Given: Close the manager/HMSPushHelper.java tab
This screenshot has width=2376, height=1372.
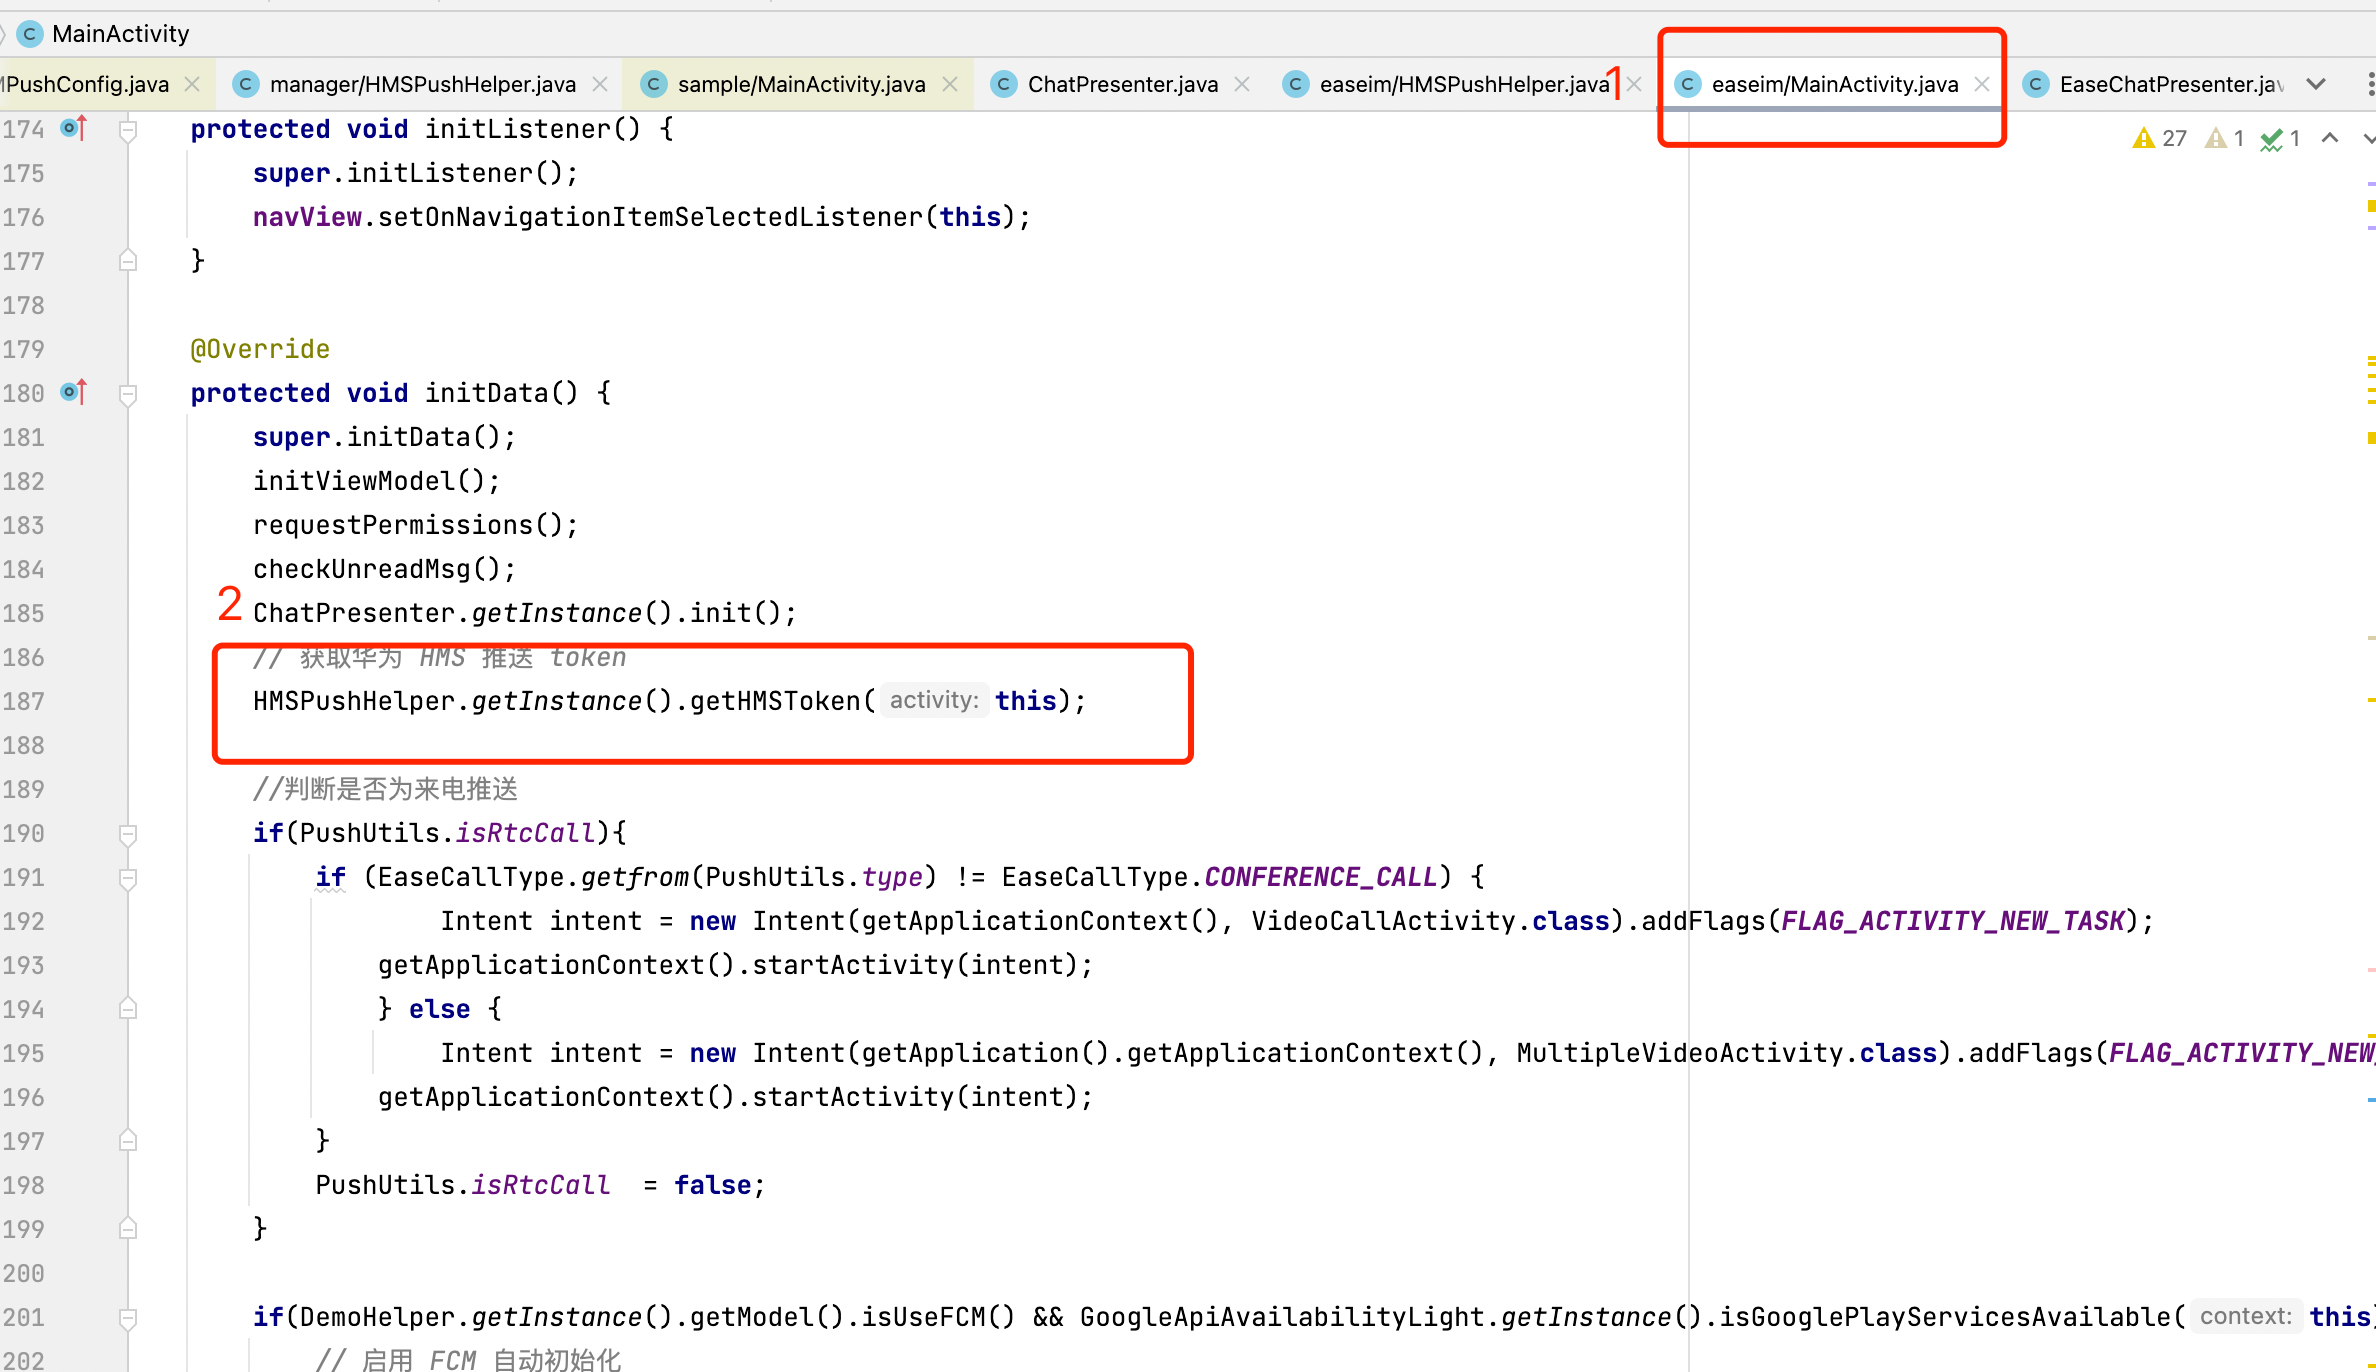Looking at the screenshot, I should [600, 84].
